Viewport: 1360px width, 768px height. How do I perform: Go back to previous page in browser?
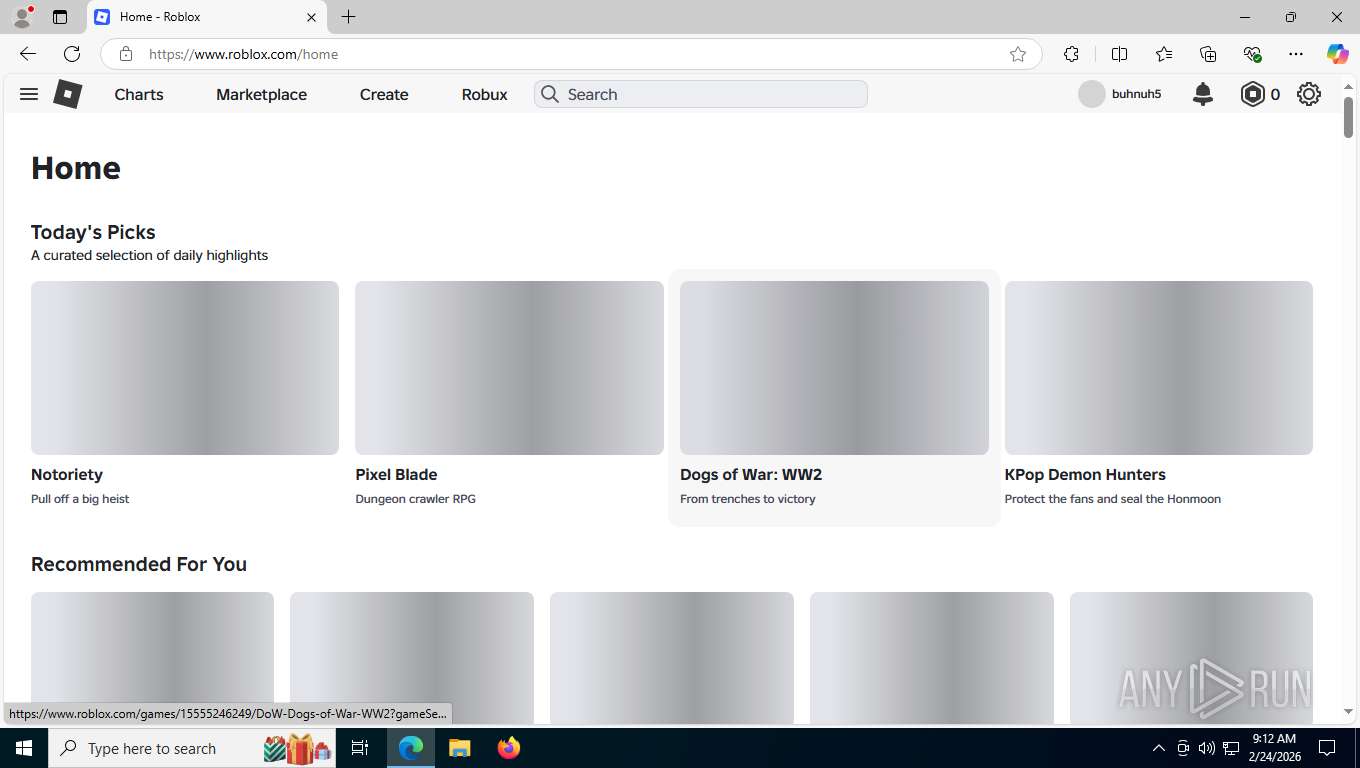pyautogui.click(x=28, y=54)
